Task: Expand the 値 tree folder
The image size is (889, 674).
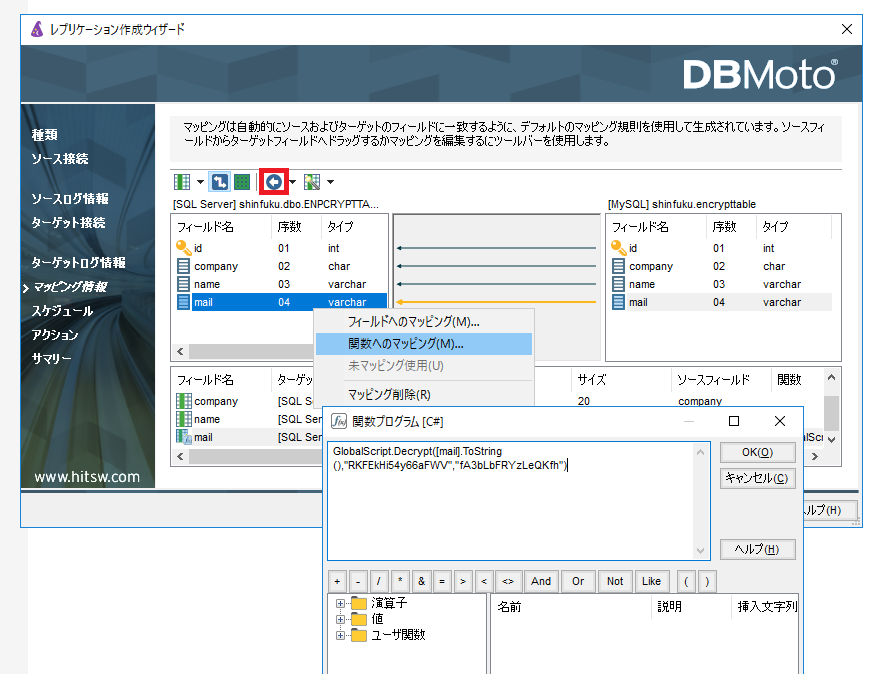Action: coord(340,619)
